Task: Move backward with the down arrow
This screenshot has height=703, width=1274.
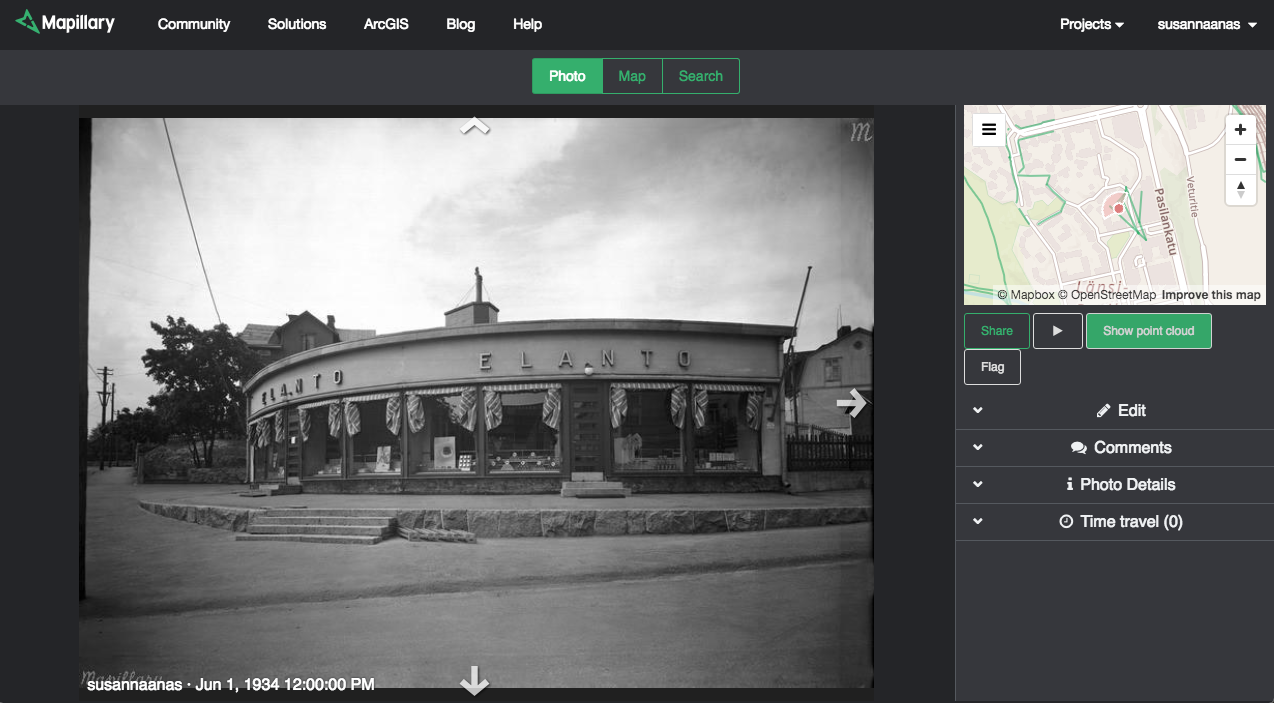Action: pos(474,682)
